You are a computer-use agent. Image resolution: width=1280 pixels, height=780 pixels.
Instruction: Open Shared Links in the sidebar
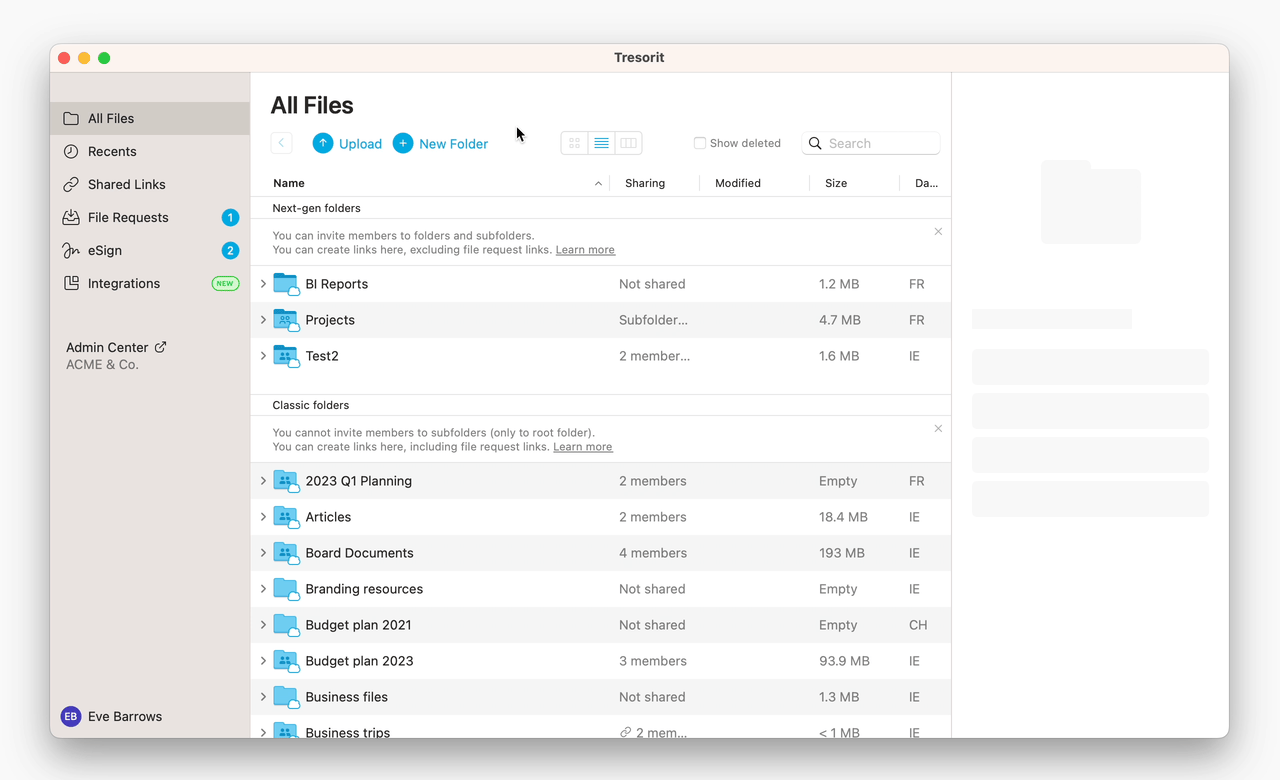[x=150, y=184]
